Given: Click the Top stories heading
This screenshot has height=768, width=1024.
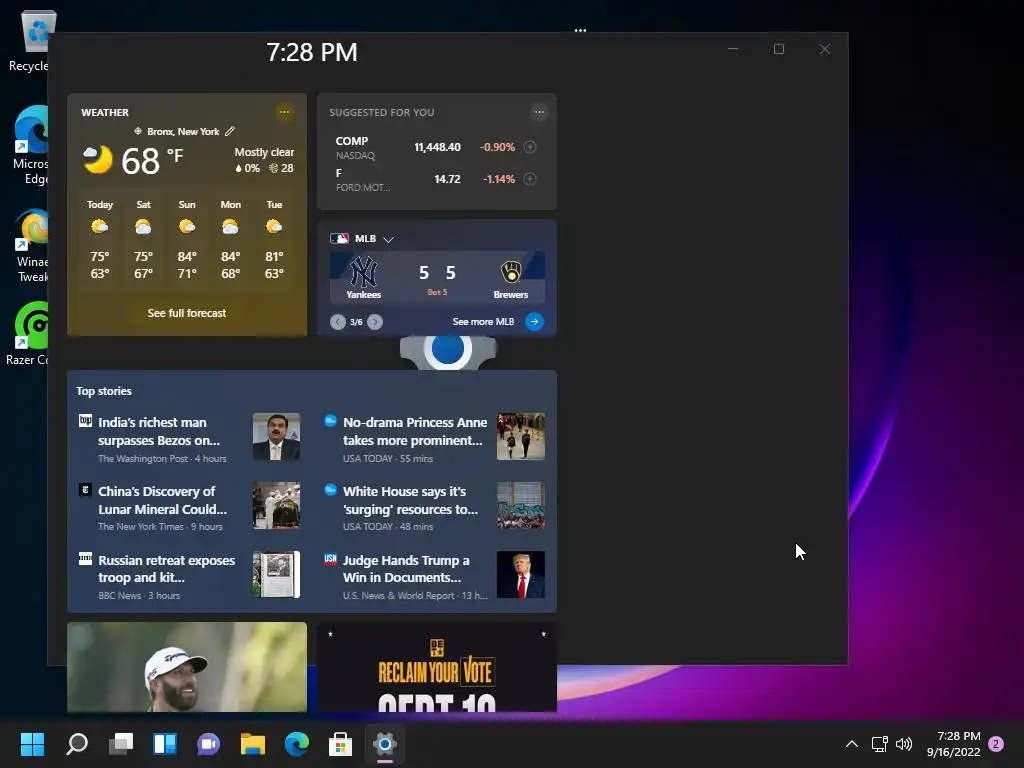Looking at the screenshot, I should coord(104,391).
